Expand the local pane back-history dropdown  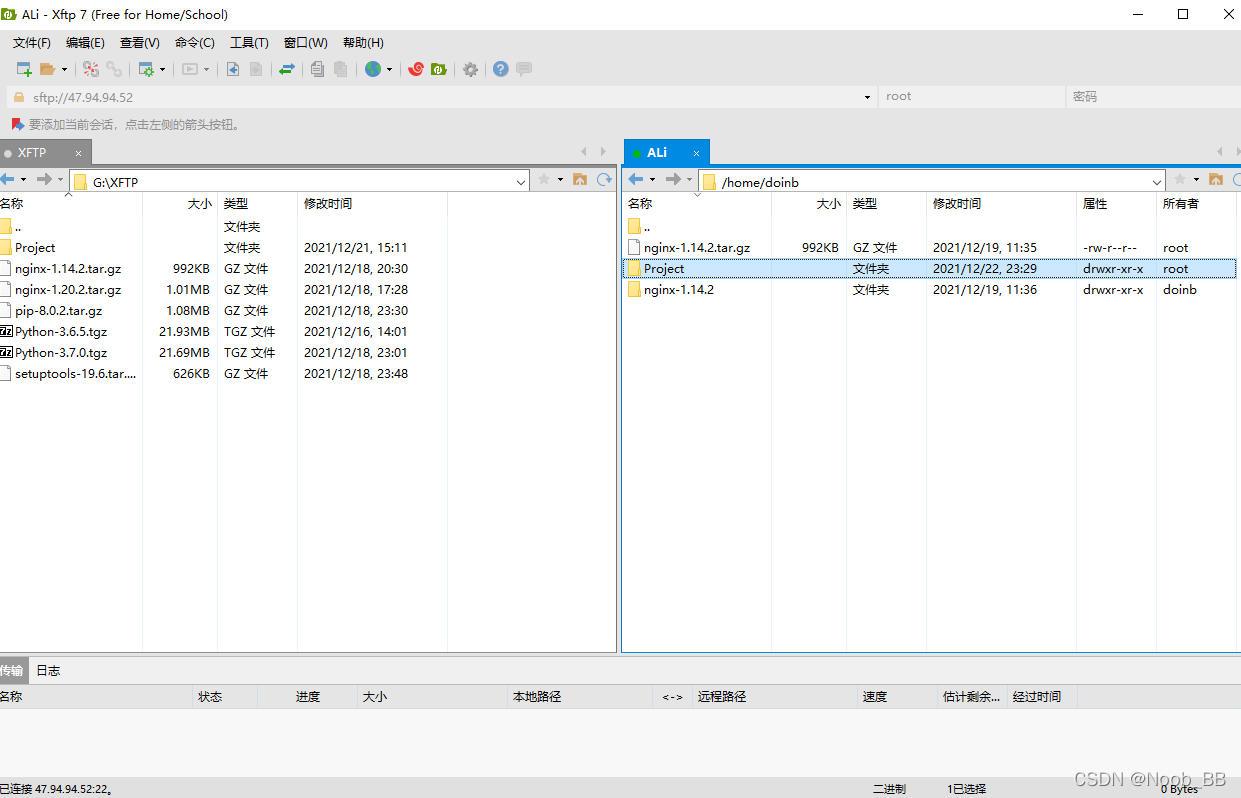click(x=24, y=180)
